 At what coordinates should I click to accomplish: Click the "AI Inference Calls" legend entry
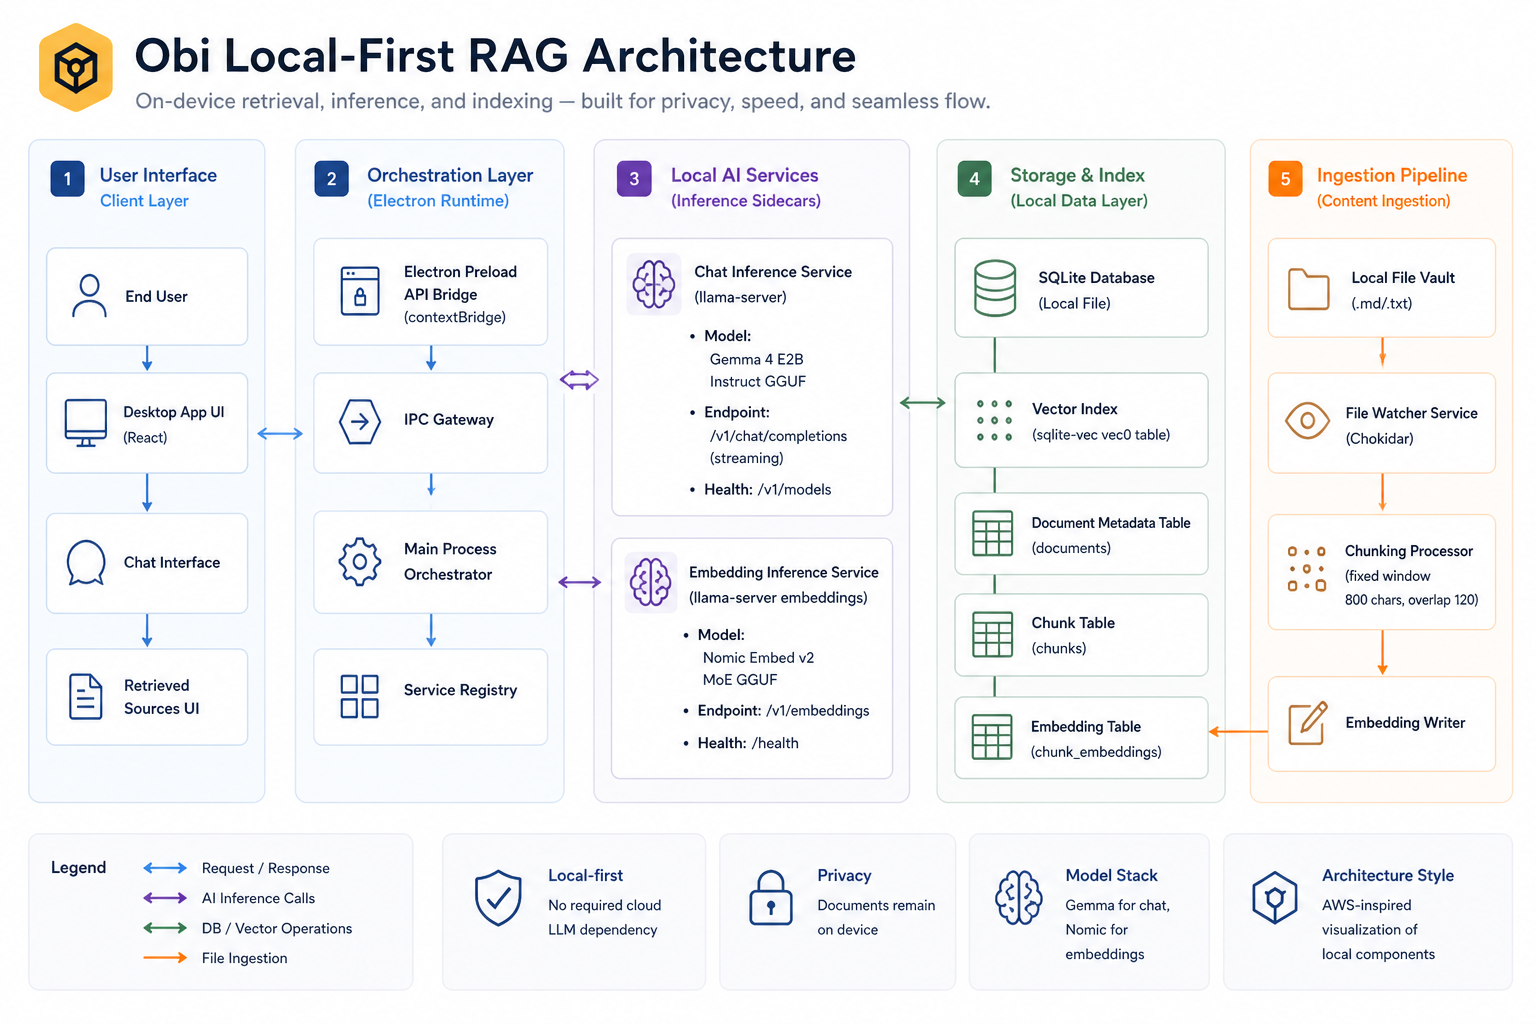pos(258,898)
